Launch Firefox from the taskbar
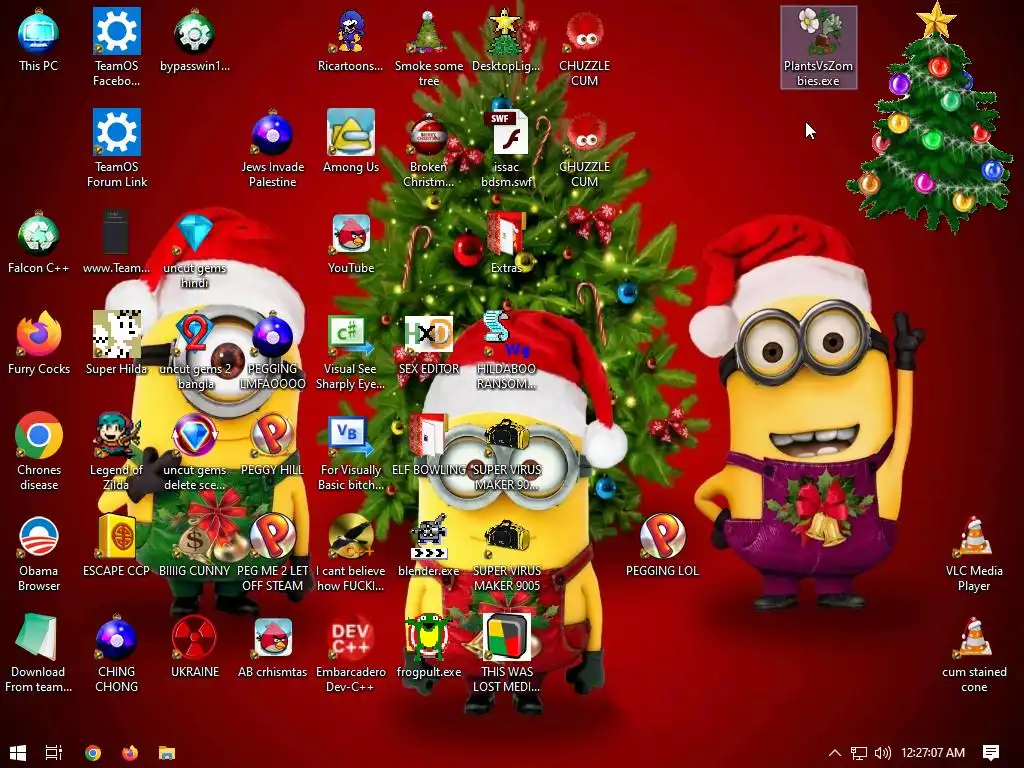 click(x=130, y=753)
